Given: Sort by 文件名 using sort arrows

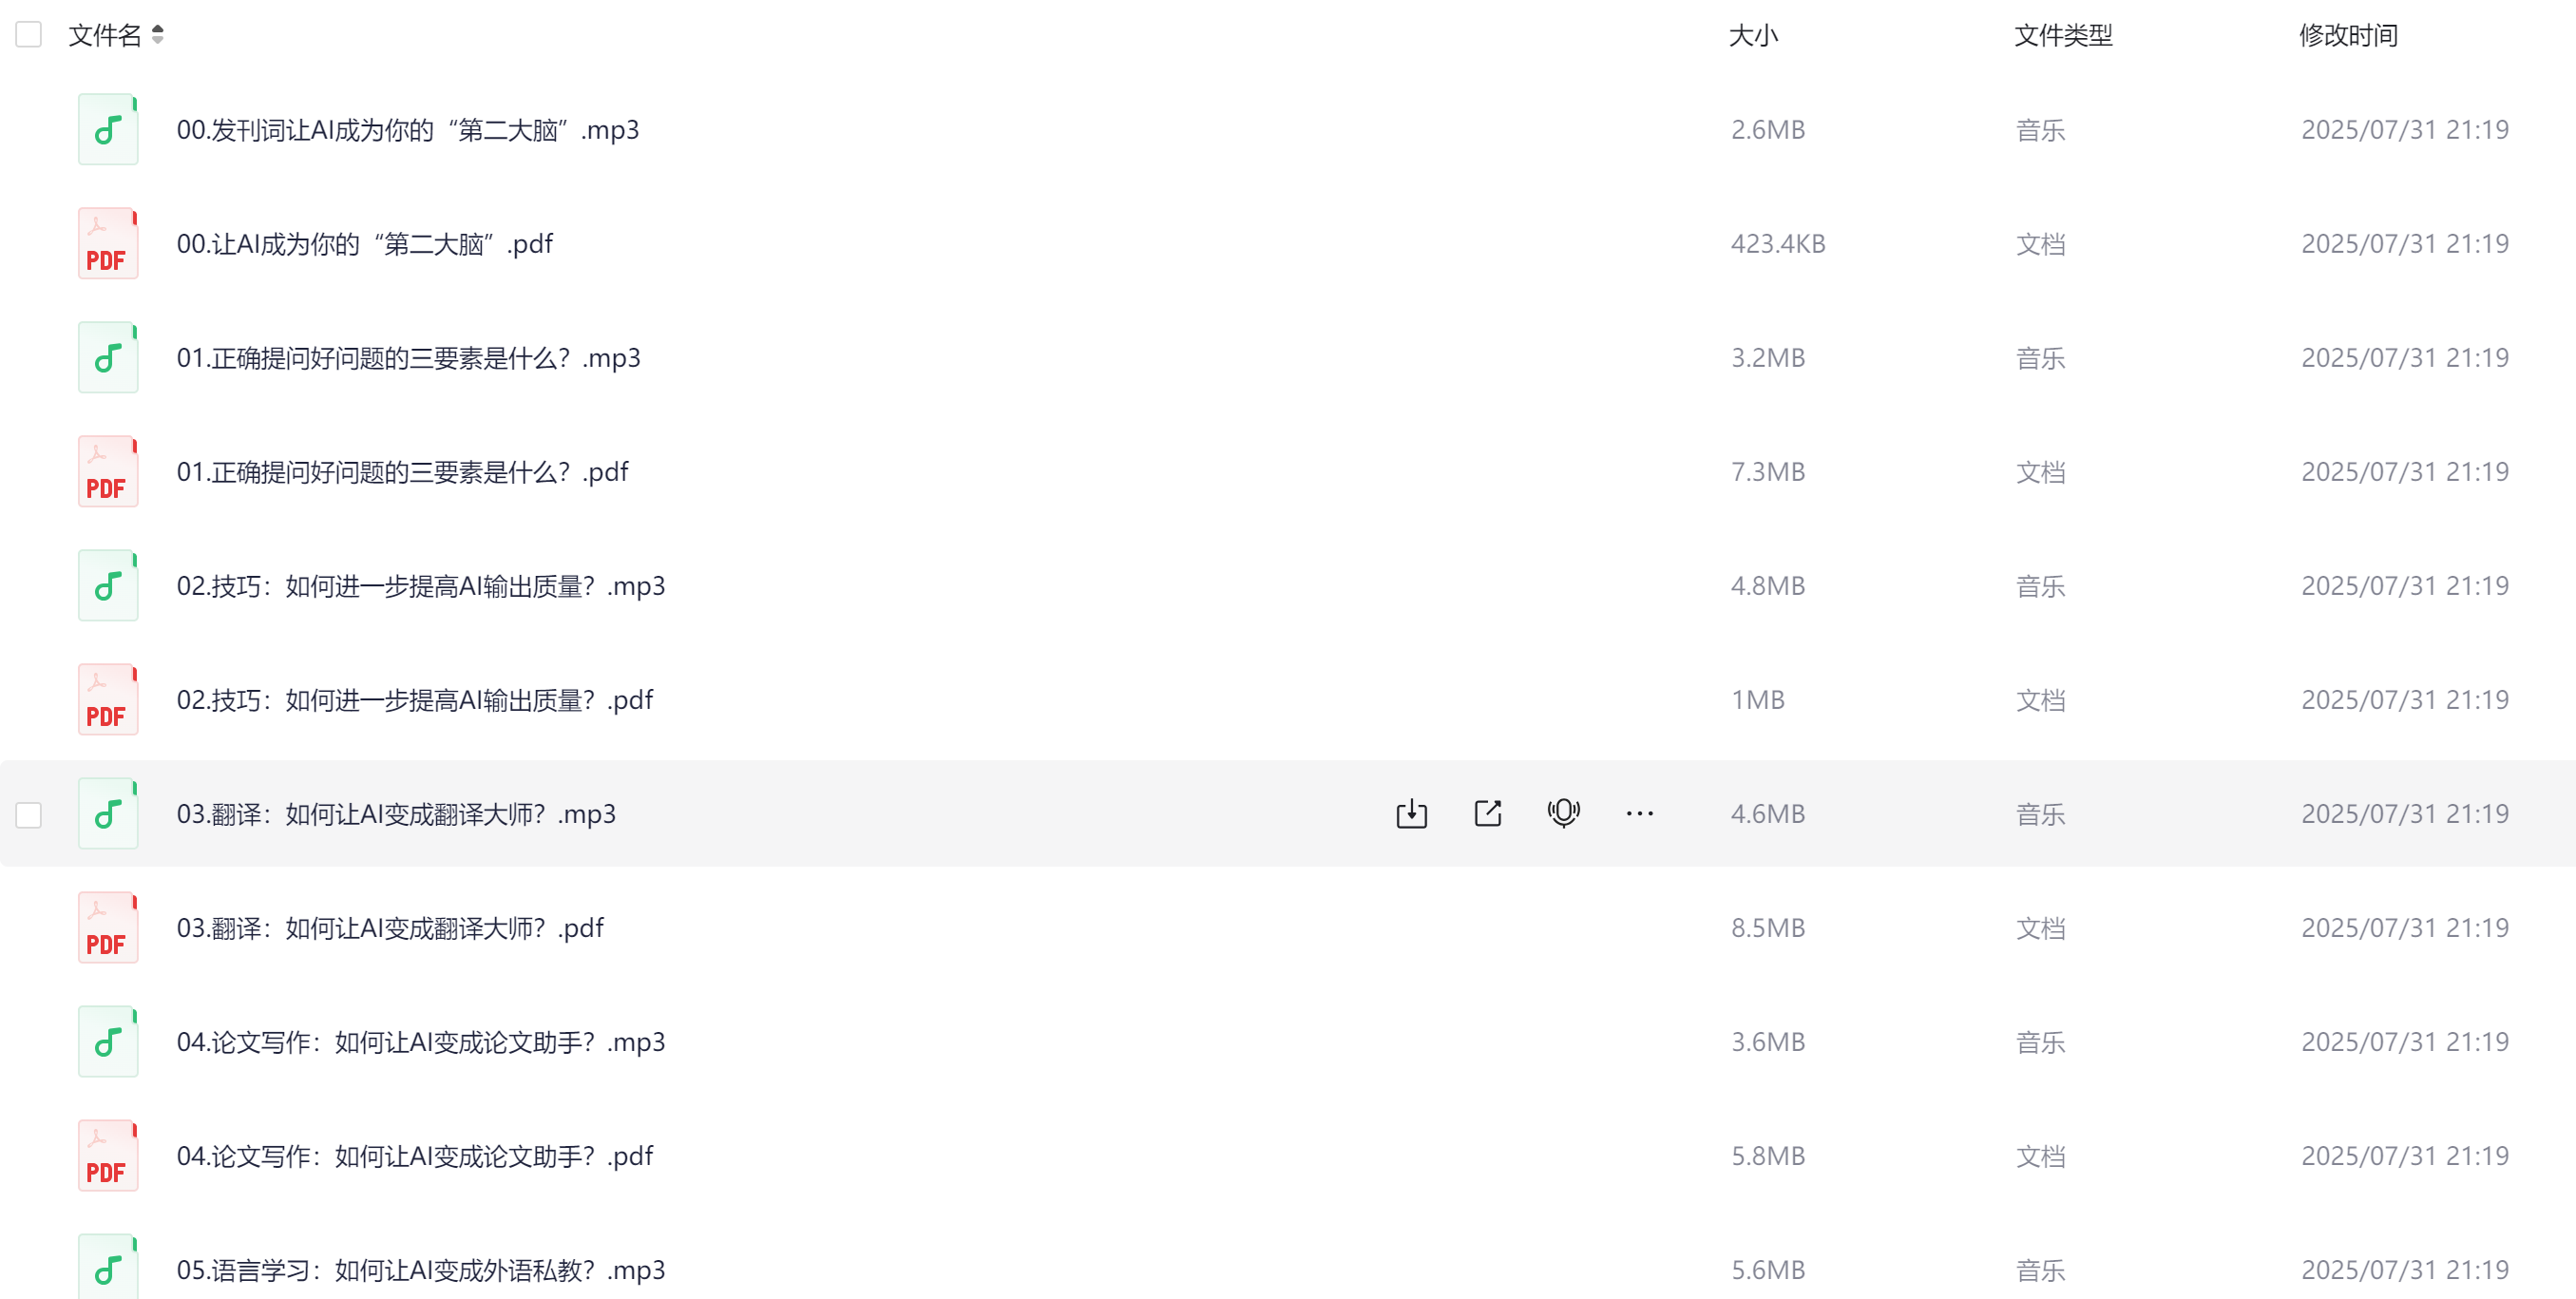Looking at the screenshot, I should pyautogui.click(x=157, y=34).
